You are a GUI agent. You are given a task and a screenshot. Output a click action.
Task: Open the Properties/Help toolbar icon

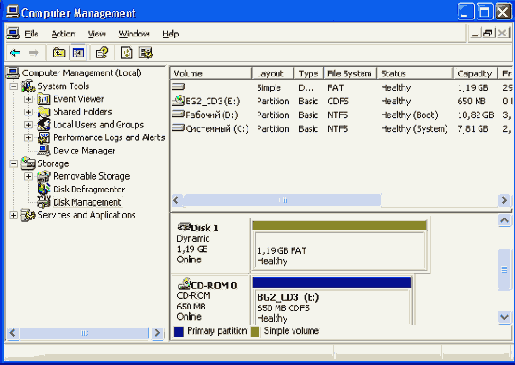(x=102, y=53)
